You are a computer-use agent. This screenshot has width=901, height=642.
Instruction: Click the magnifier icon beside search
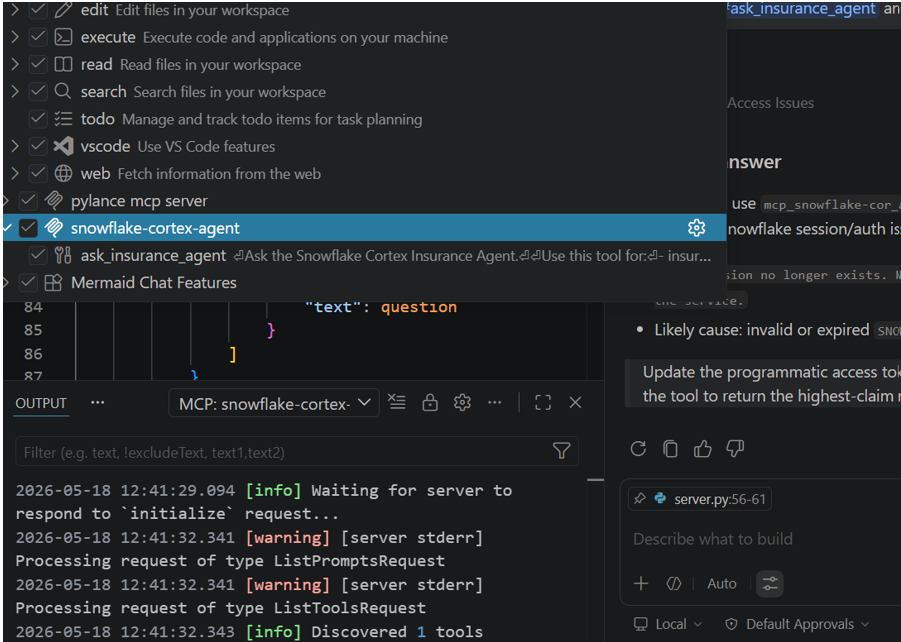pos(63,91)
